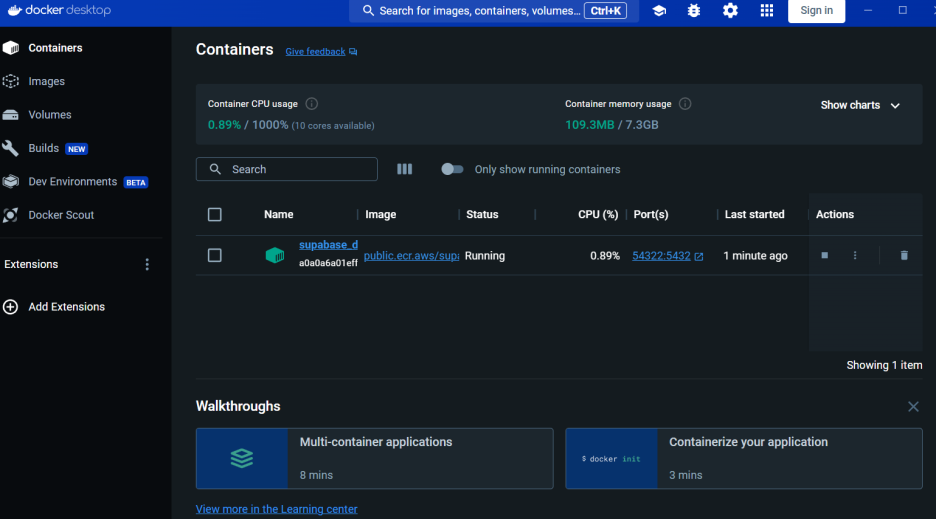The height and width of the screenshot is (519, 936).
Task: Click the Dev Environments sidebar icon
Action: tap(11, 182)
